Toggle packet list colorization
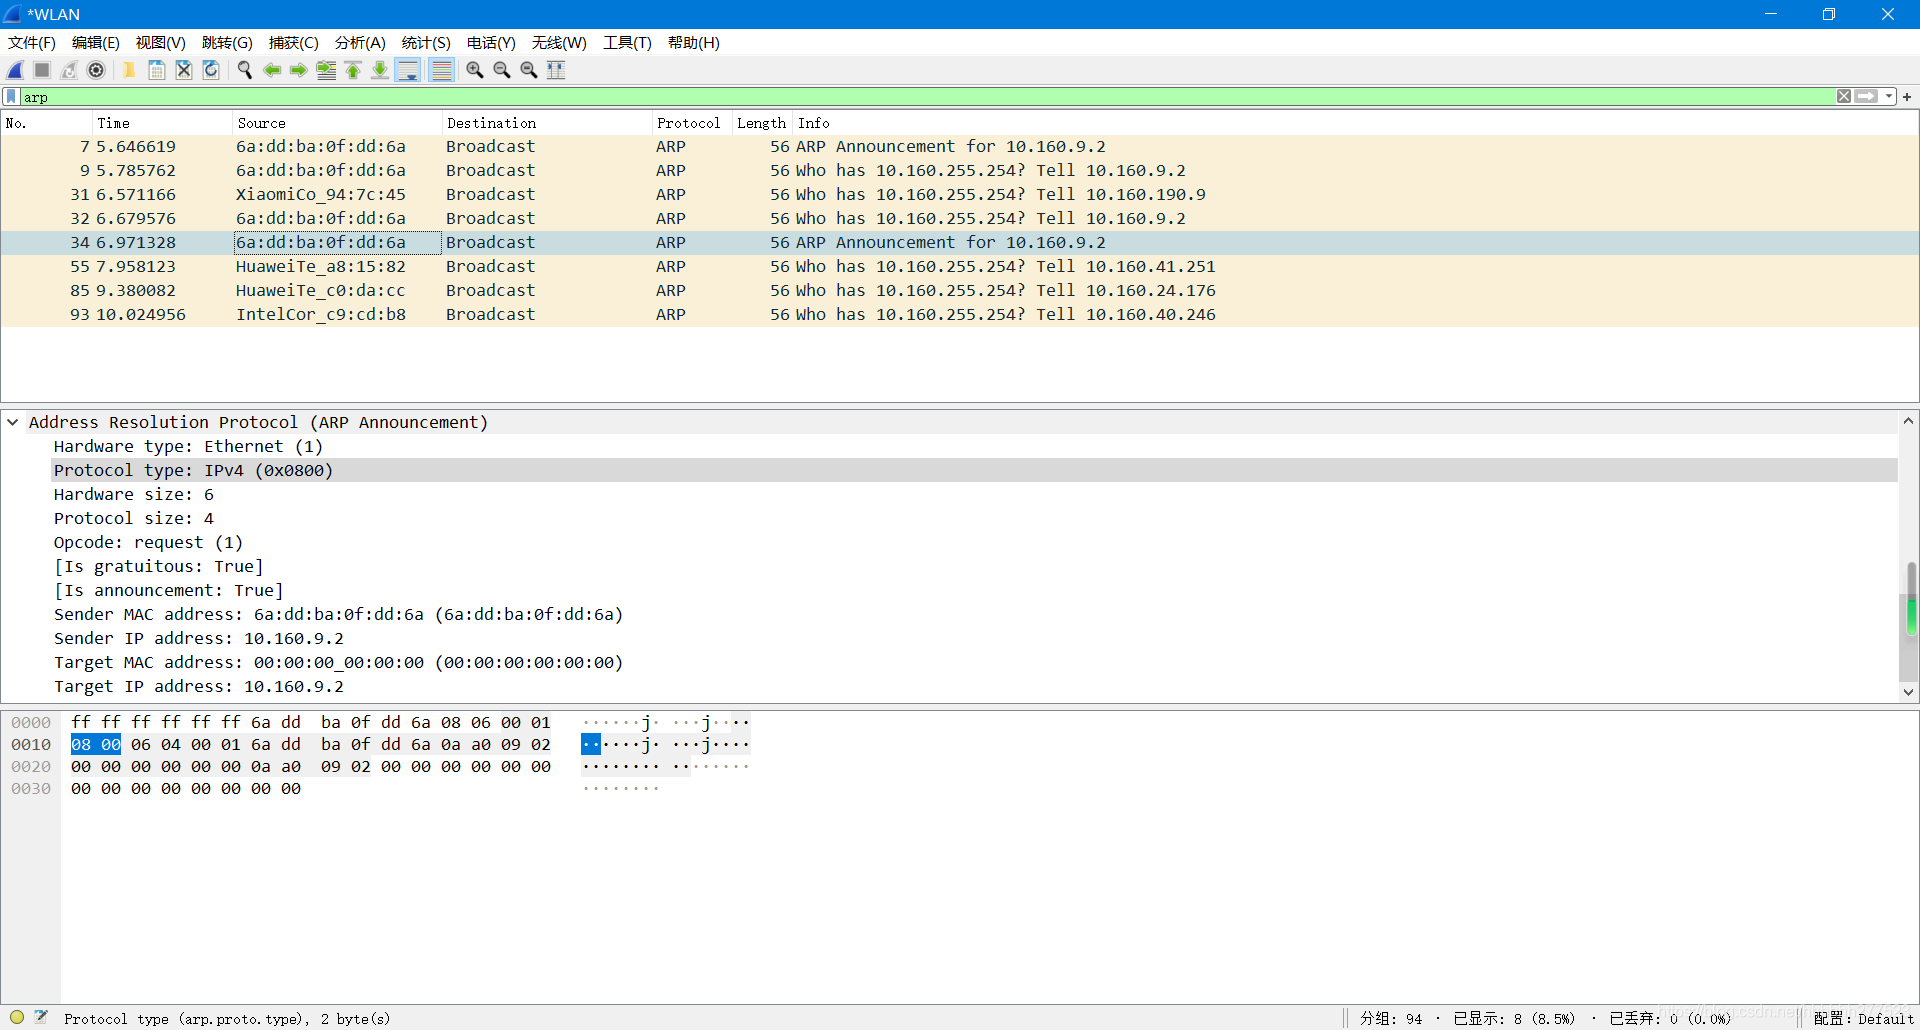 click(441, 70)
